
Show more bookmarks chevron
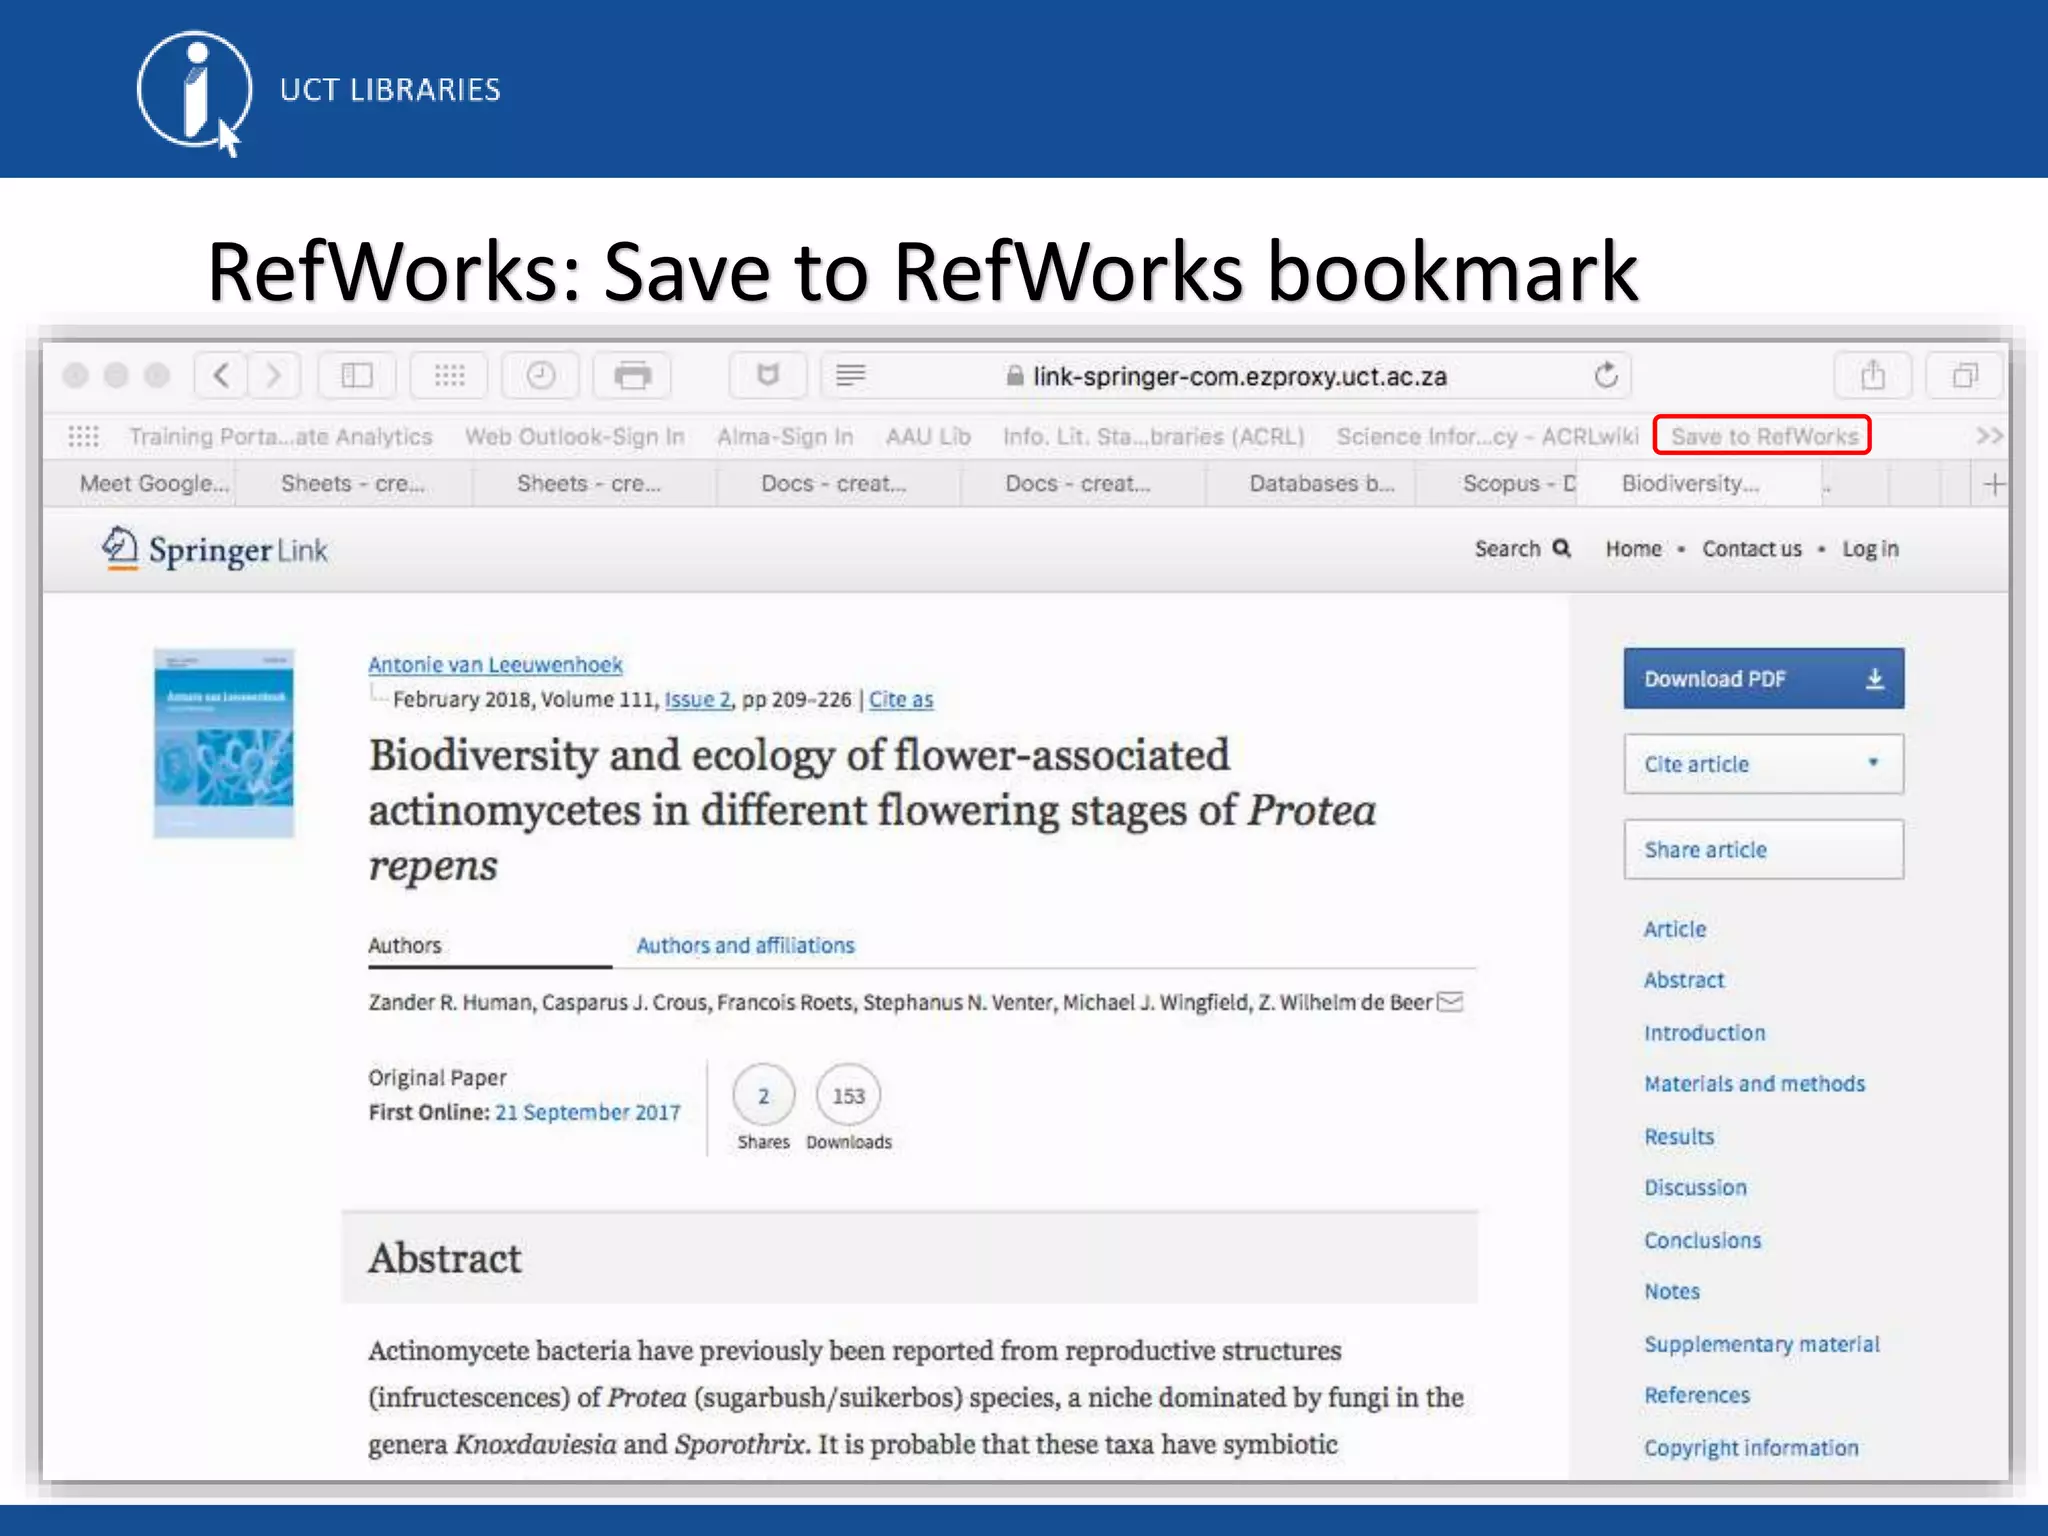pyautogui.click(x=1990, y=436)
